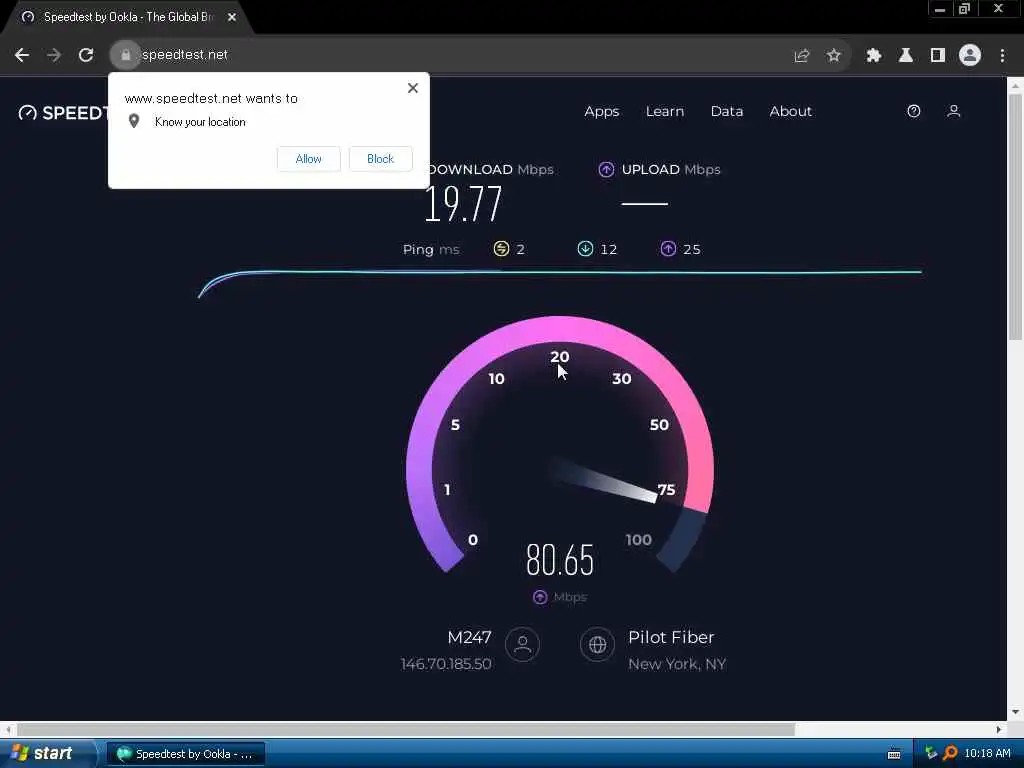The width and height of the screenshot is (1024, 768).
Task: Click the taskbar clock 10:18 AM
Action: click(987, 754)
